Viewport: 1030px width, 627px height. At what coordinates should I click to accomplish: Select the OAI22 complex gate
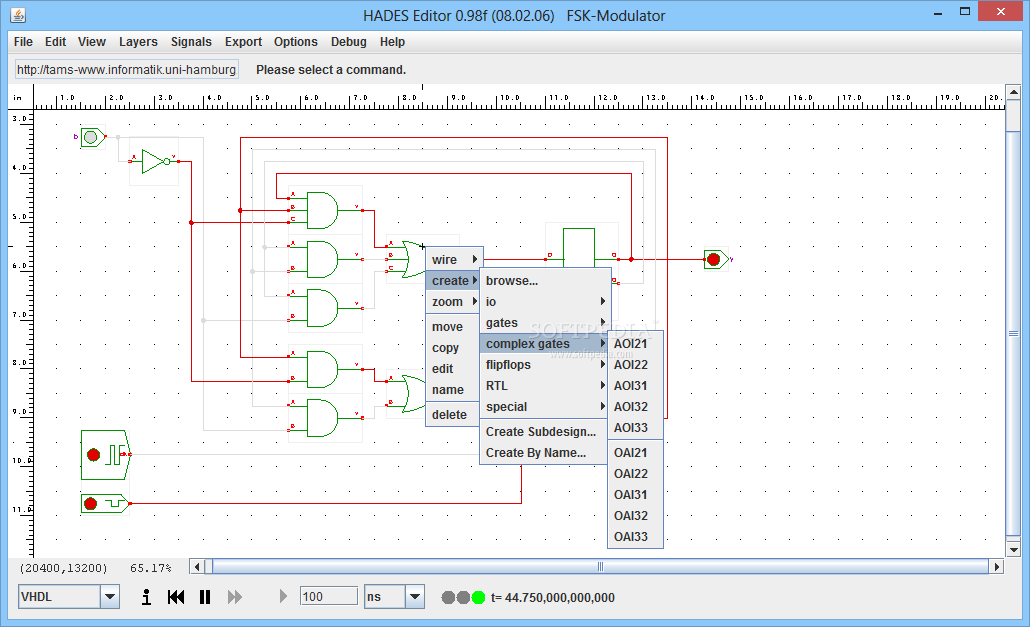coord(635,473)
